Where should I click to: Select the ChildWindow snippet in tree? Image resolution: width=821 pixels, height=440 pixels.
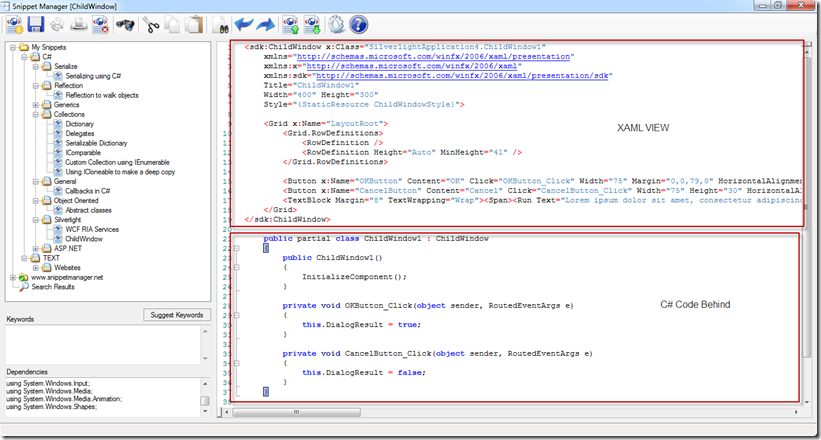(x=84, y=239)
